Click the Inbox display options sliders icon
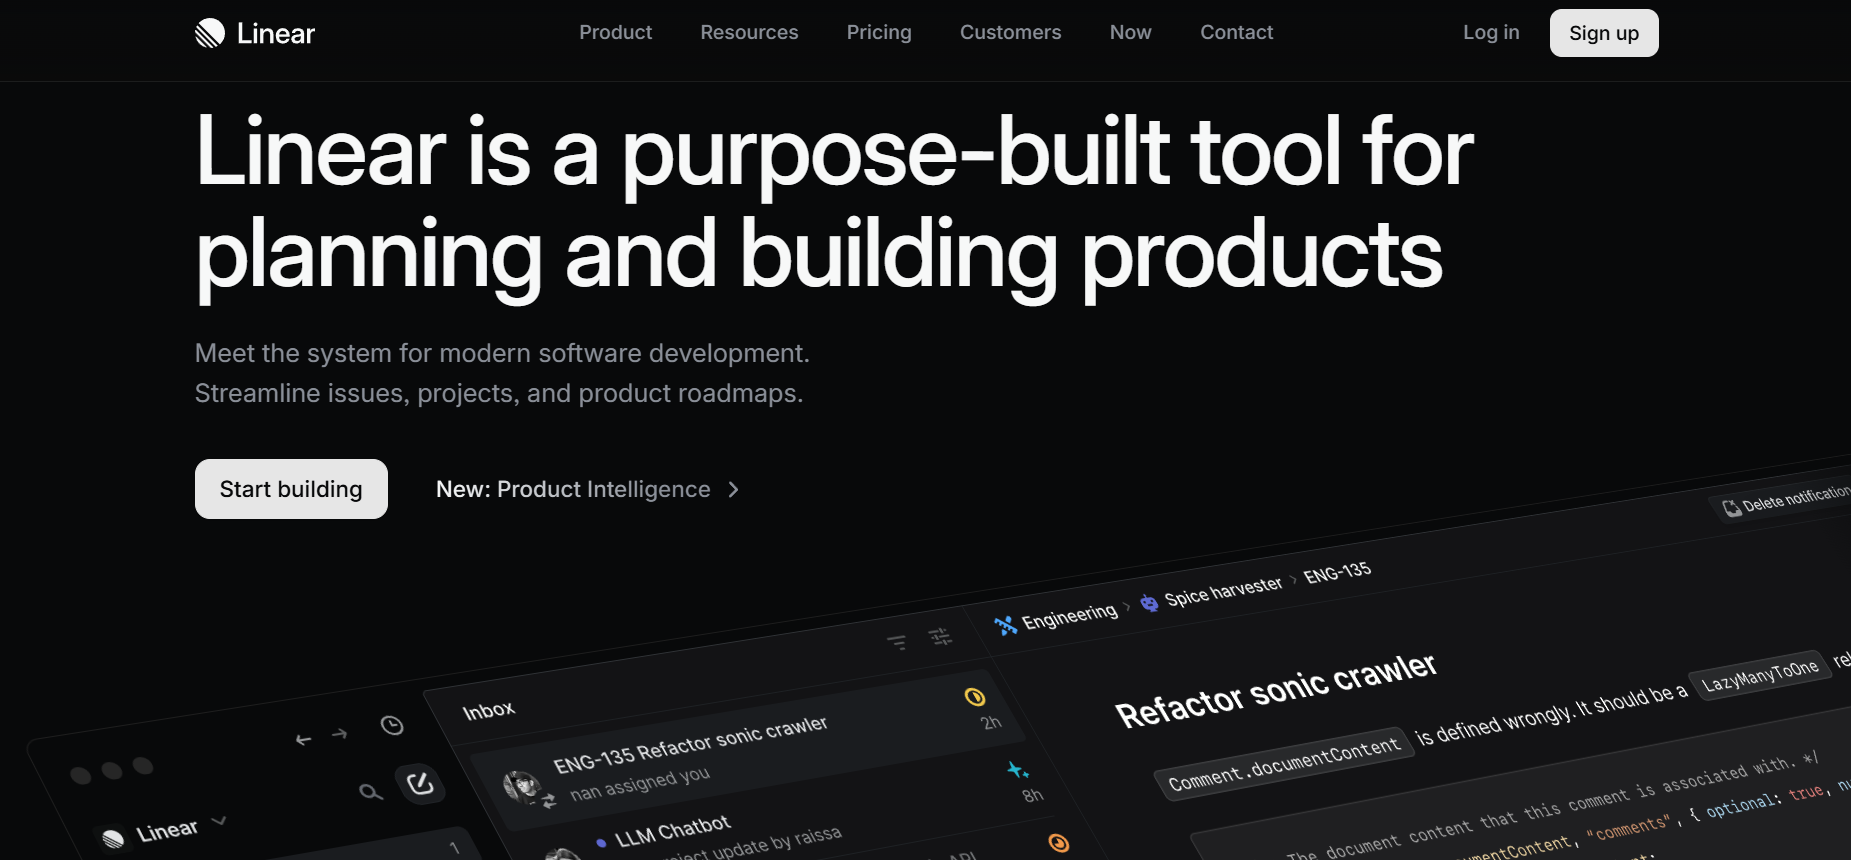The height and width of the screenshot is (860, 1851). pos(940,636)
